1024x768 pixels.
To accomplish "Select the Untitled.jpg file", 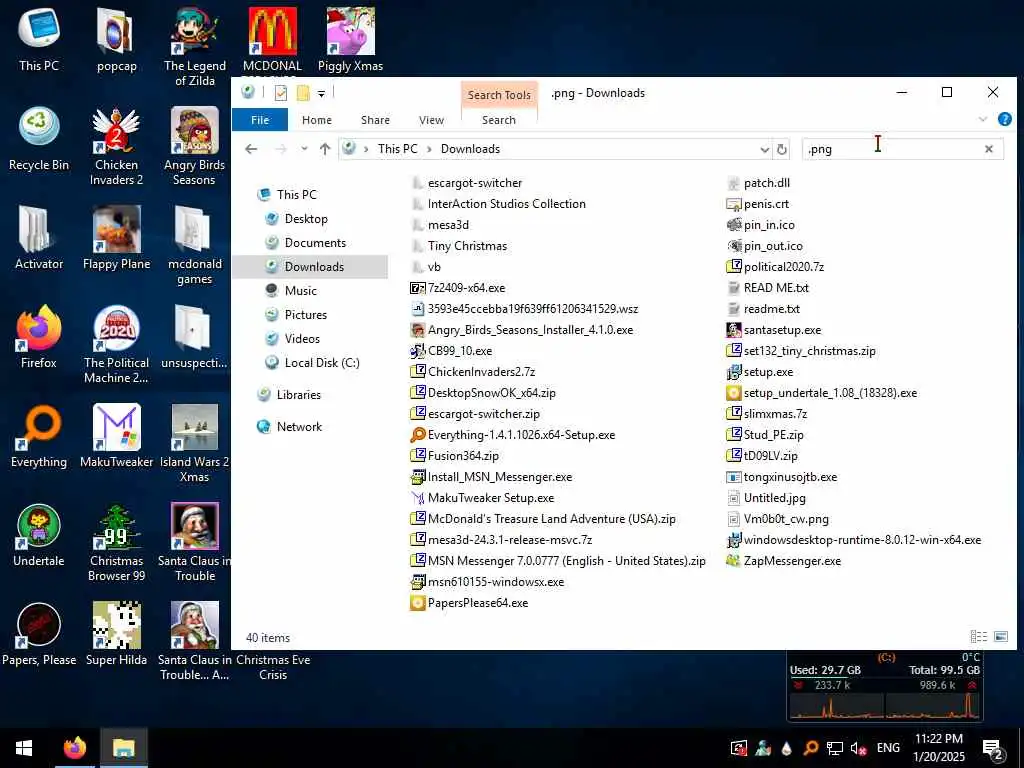I will 766,498.
